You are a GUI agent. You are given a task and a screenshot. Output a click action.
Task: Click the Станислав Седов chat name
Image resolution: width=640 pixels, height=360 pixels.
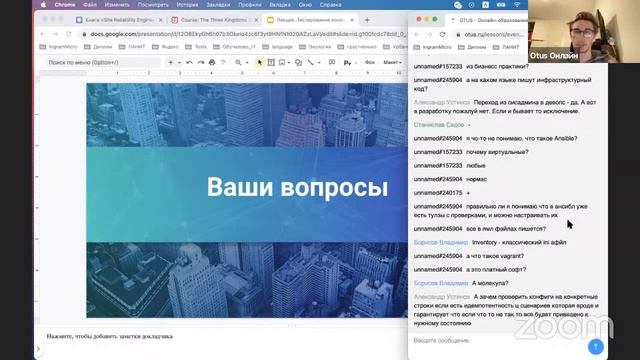click(x=439, y=124)
